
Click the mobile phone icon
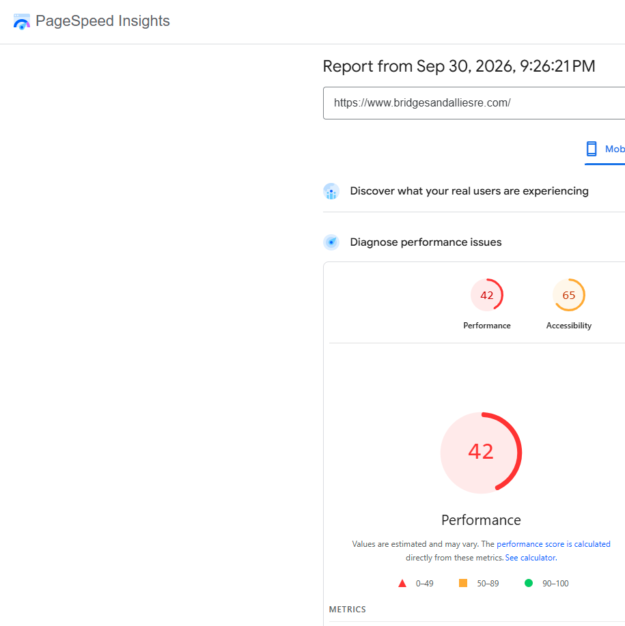pyautogui.click(x=591, y=149)
